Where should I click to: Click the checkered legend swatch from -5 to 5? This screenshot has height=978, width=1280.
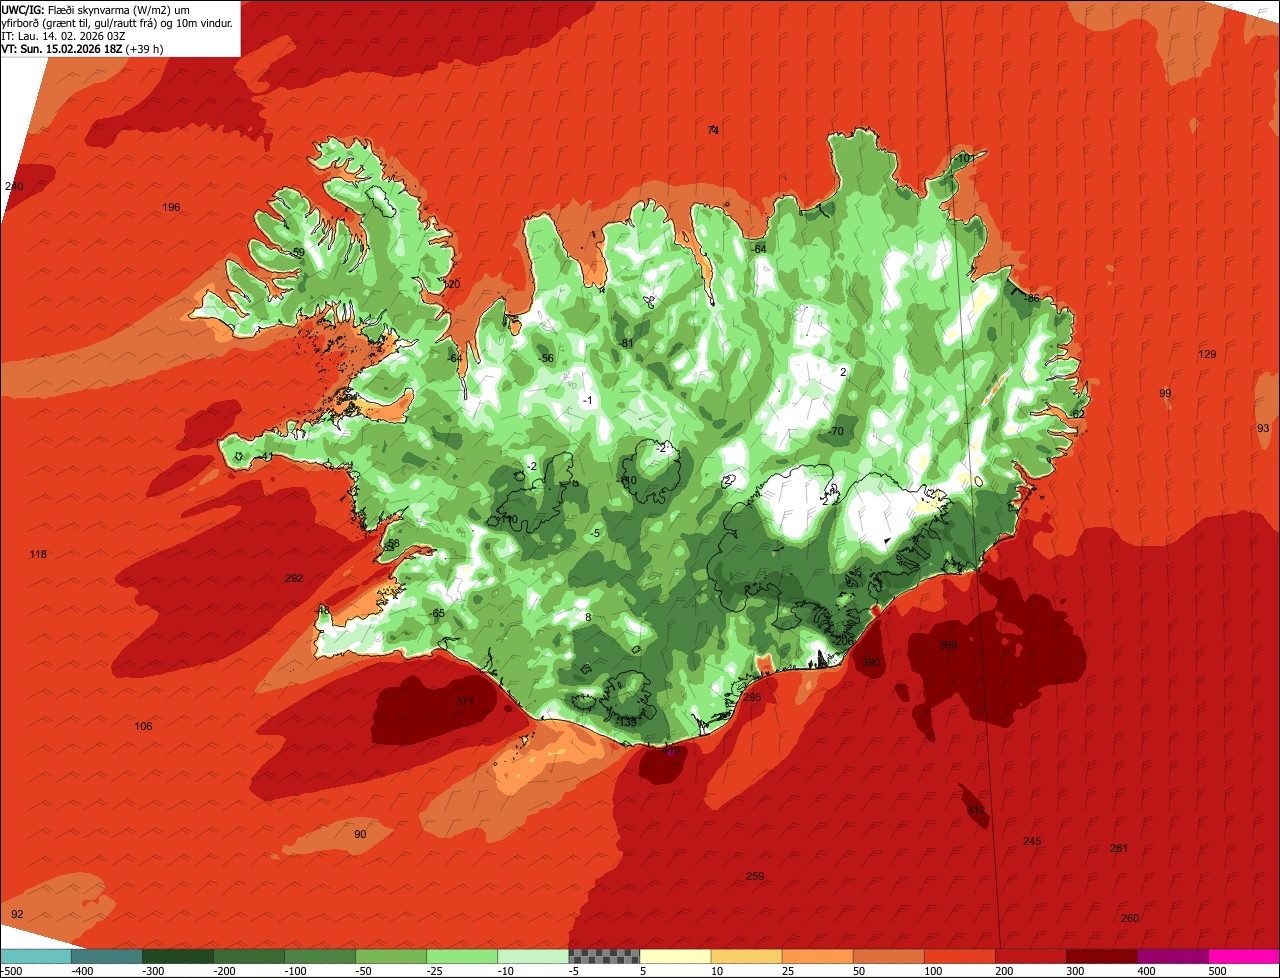click(x=604, y=956)
